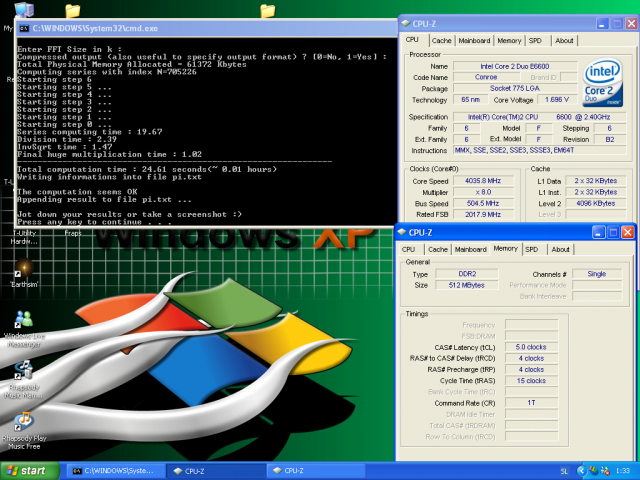Screen dimensions: 640x480
Task: Select My Computer desktop icon
Action: pos(23,10)
